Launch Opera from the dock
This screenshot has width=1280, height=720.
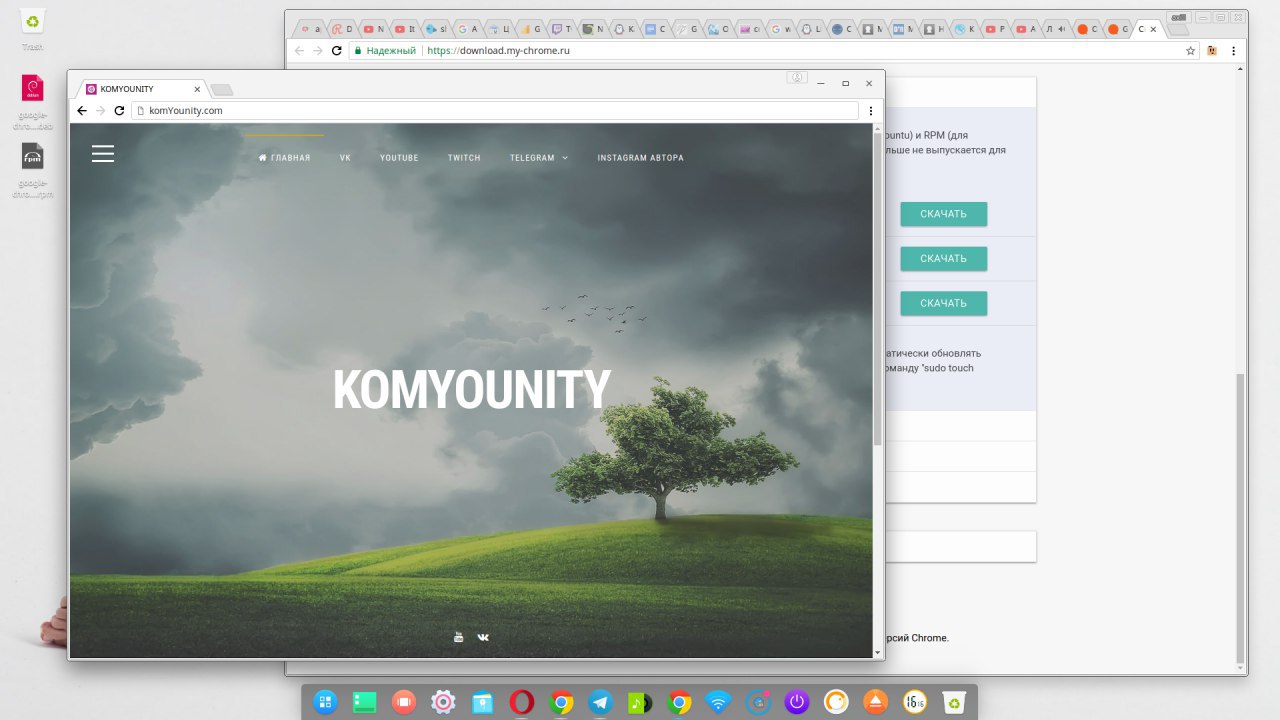point(522,702)
